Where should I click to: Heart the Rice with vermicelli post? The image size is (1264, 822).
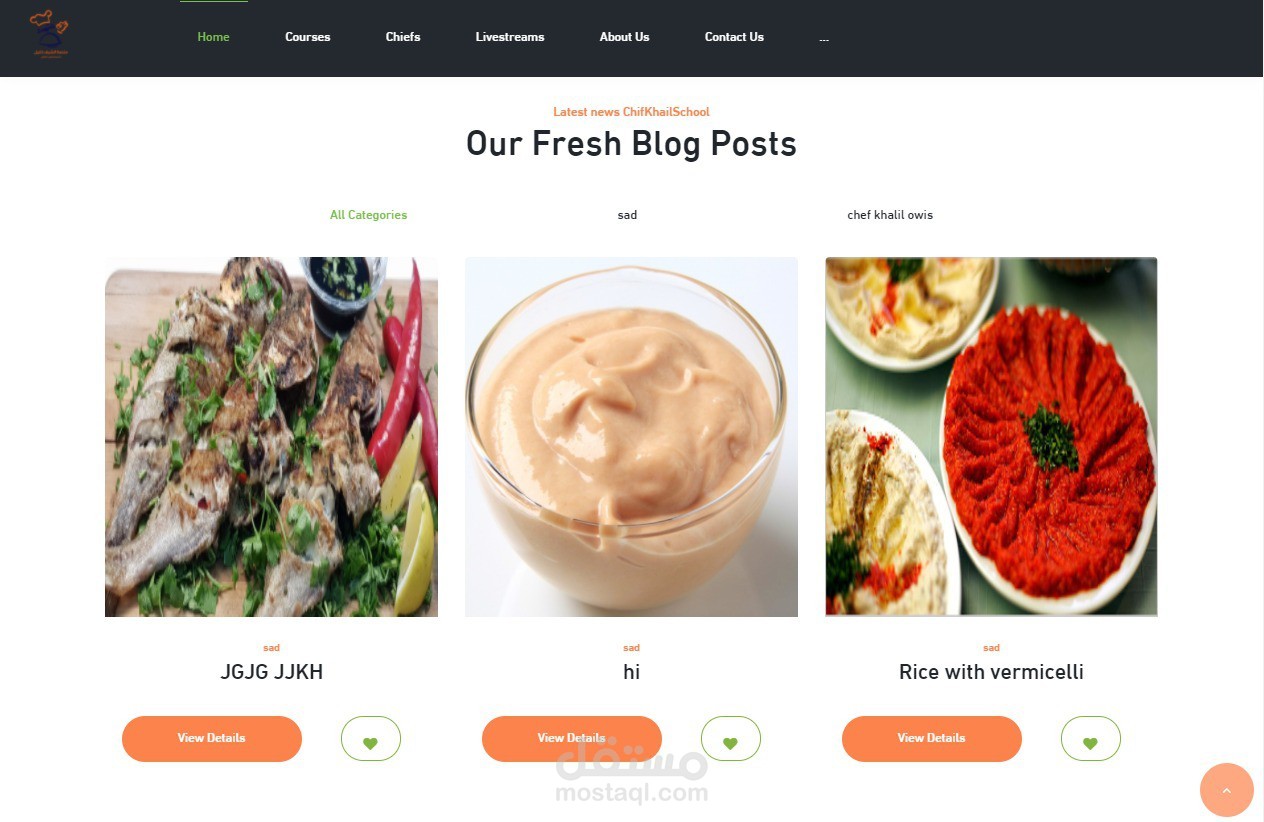[1091, 739]
